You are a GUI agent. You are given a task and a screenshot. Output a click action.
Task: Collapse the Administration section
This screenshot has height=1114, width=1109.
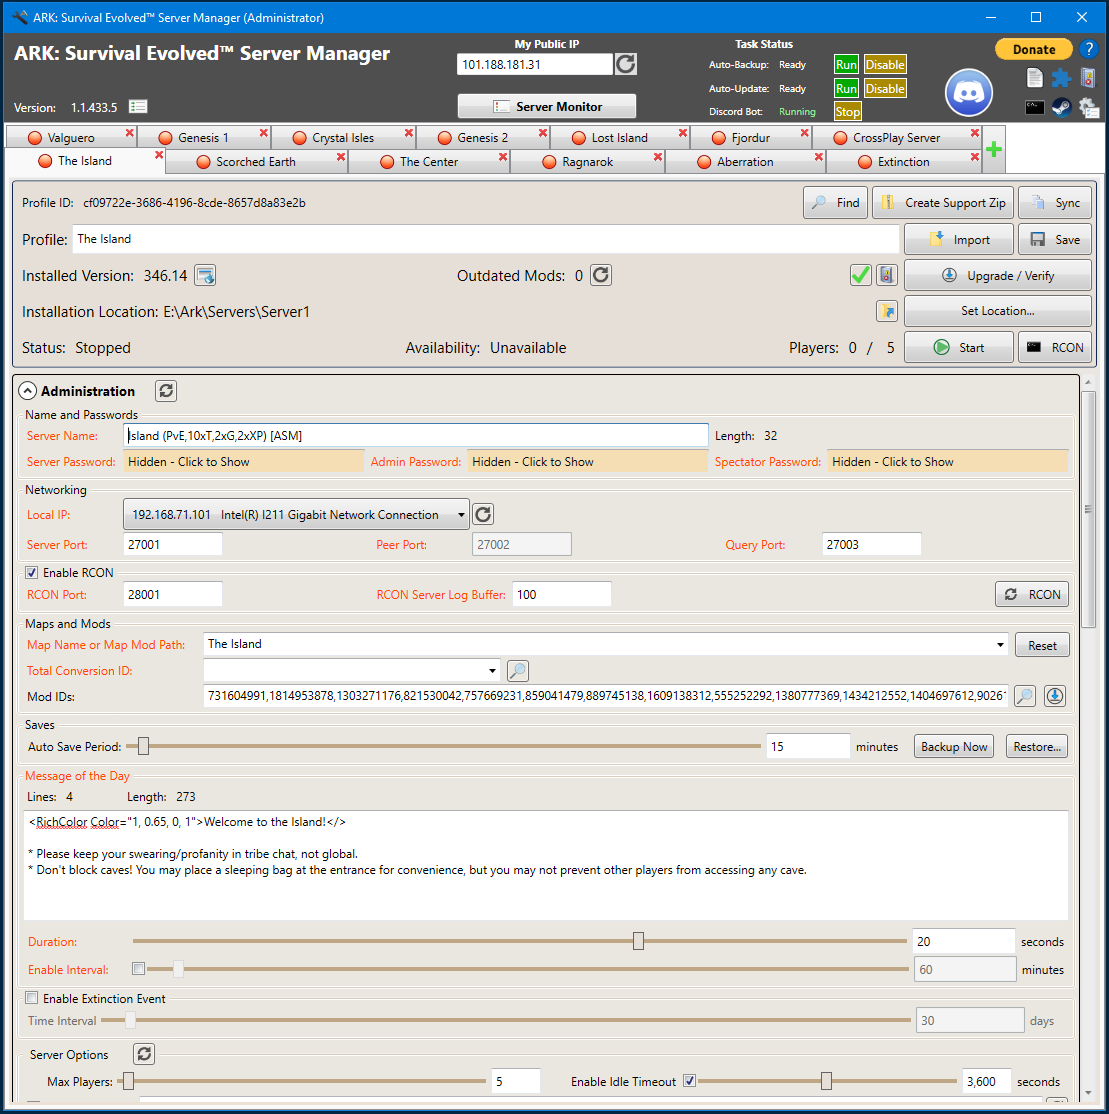pos(27,391)
